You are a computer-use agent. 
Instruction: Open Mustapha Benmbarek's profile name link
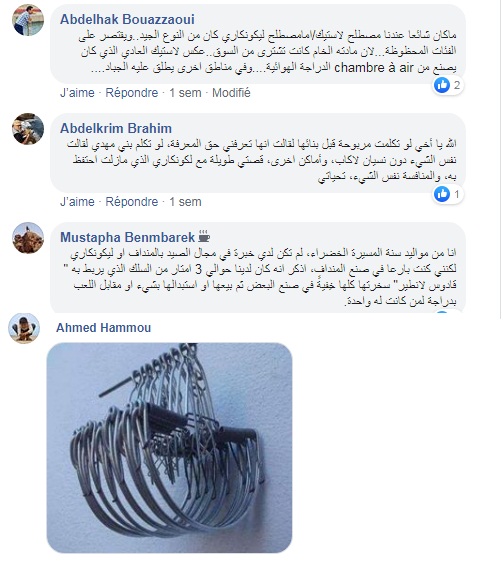(x=128, y=237)
